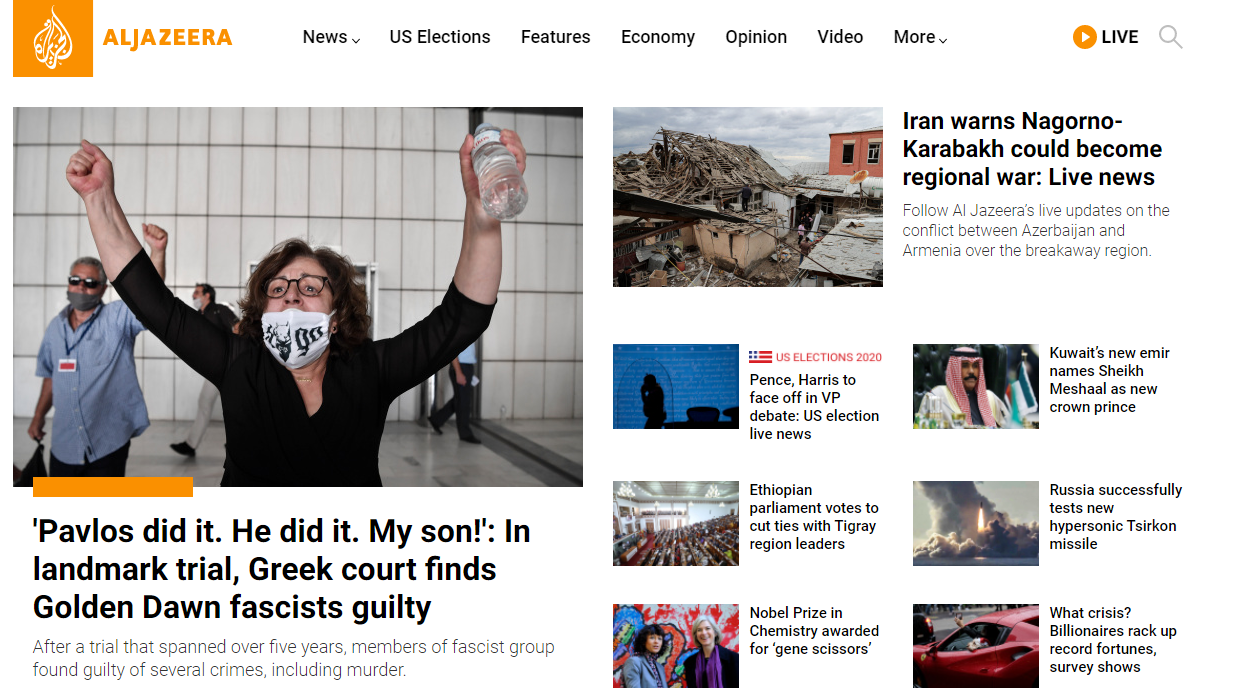Viewport: 1240px width, 698px height.
Task: Click the Nagorno-Karabakh destroyed houses thumbnail
Action: (748, 197)
